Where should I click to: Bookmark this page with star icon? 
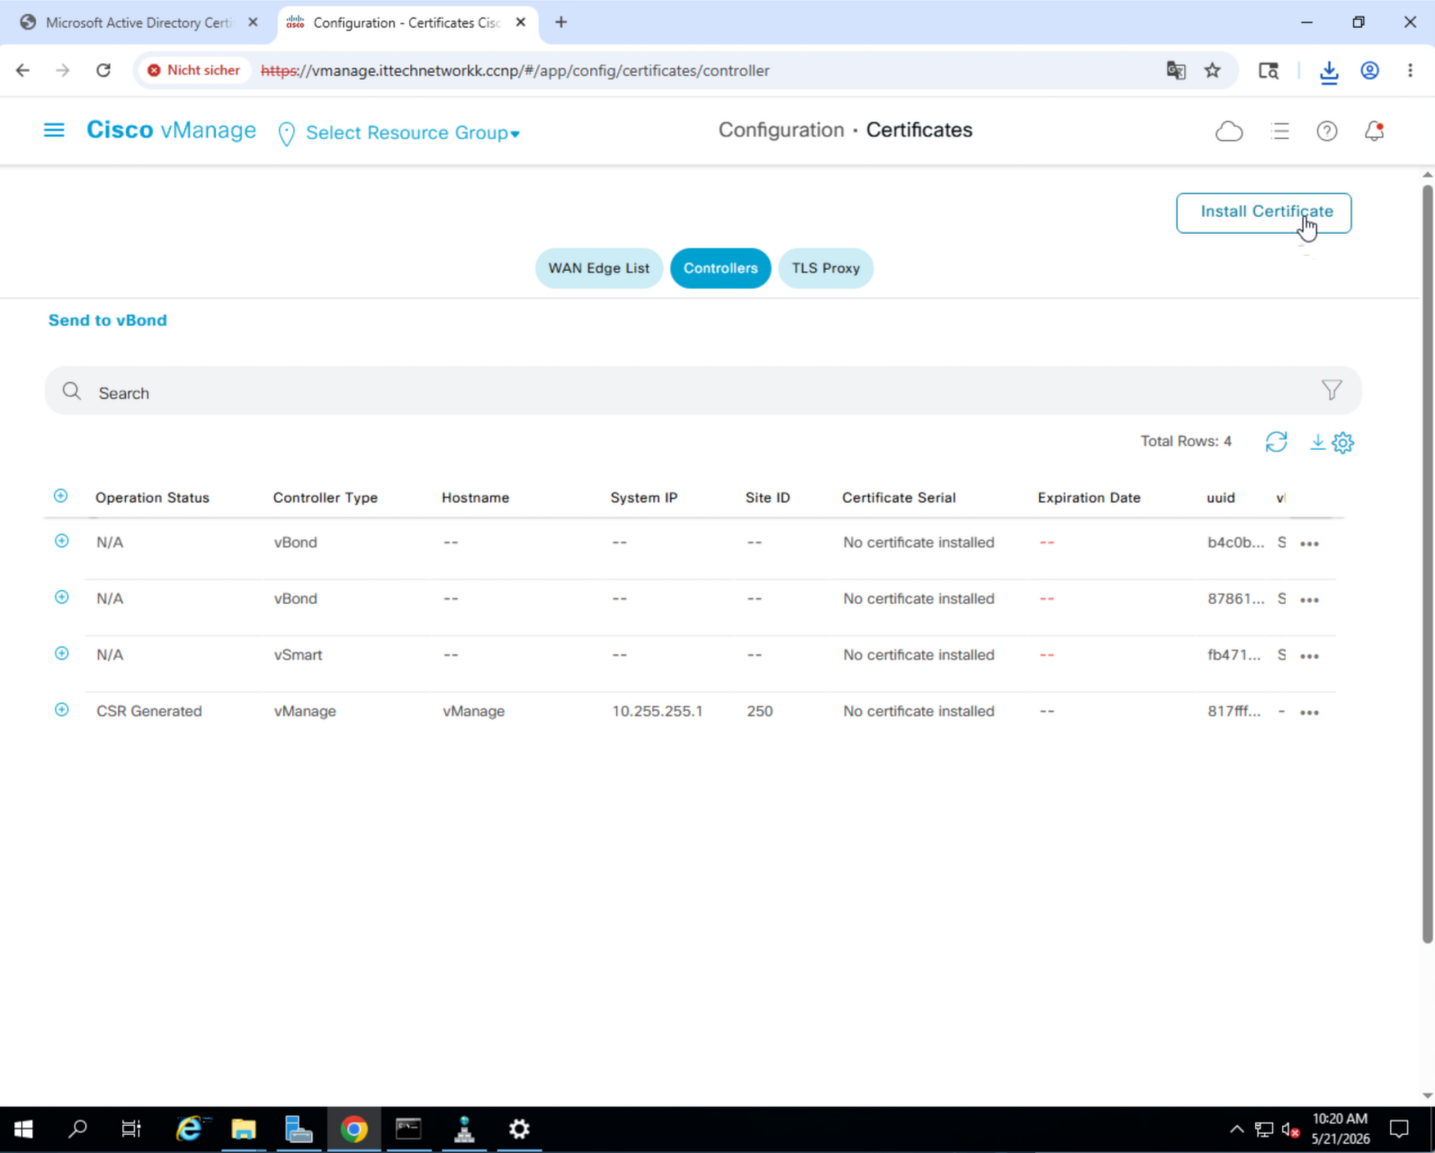(1212, 70)
